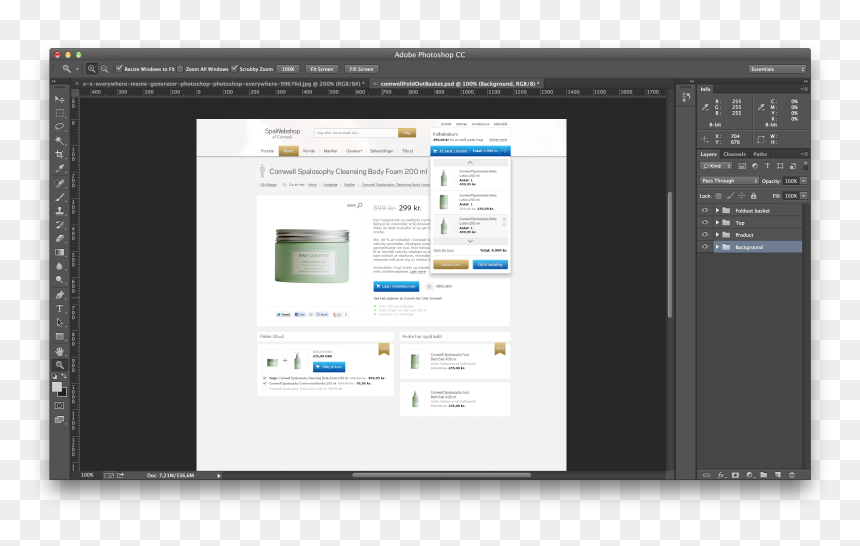Image resolution: width=860 pixels, height=546 pixels.
Task: Open the Fill slider dropdown
Action: click(x=804, y=196)
